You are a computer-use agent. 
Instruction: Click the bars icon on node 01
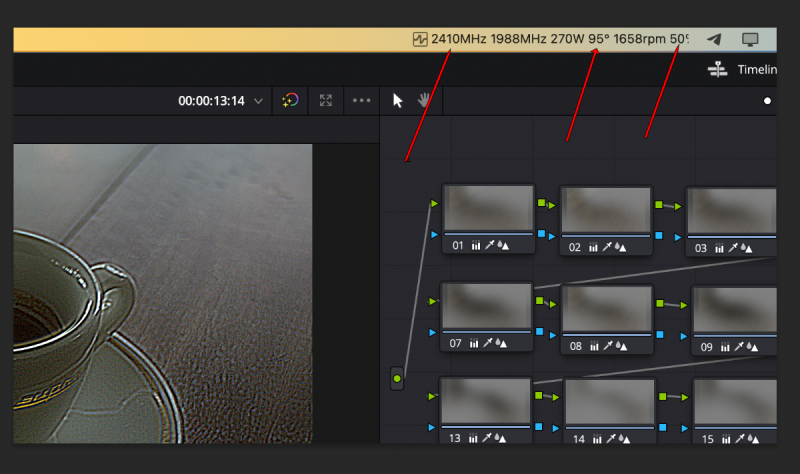[476, 245]
